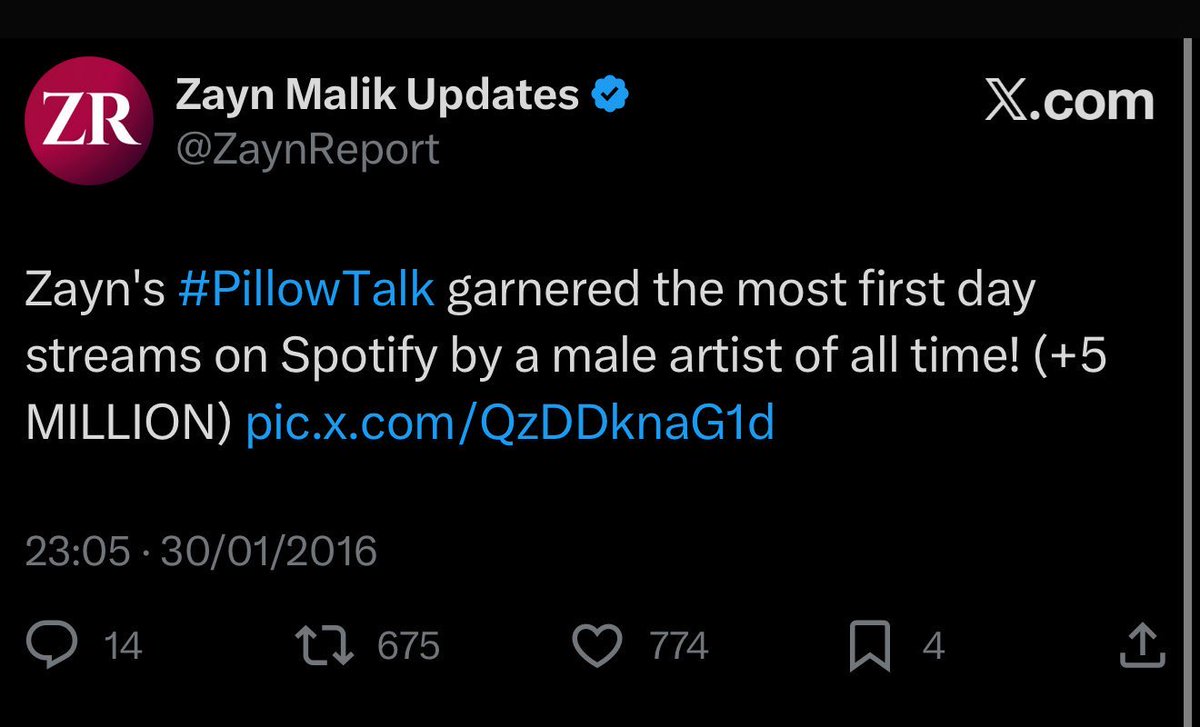
Task: Open the #PillowTalk hashtag
Action: (x=308, y=290)
